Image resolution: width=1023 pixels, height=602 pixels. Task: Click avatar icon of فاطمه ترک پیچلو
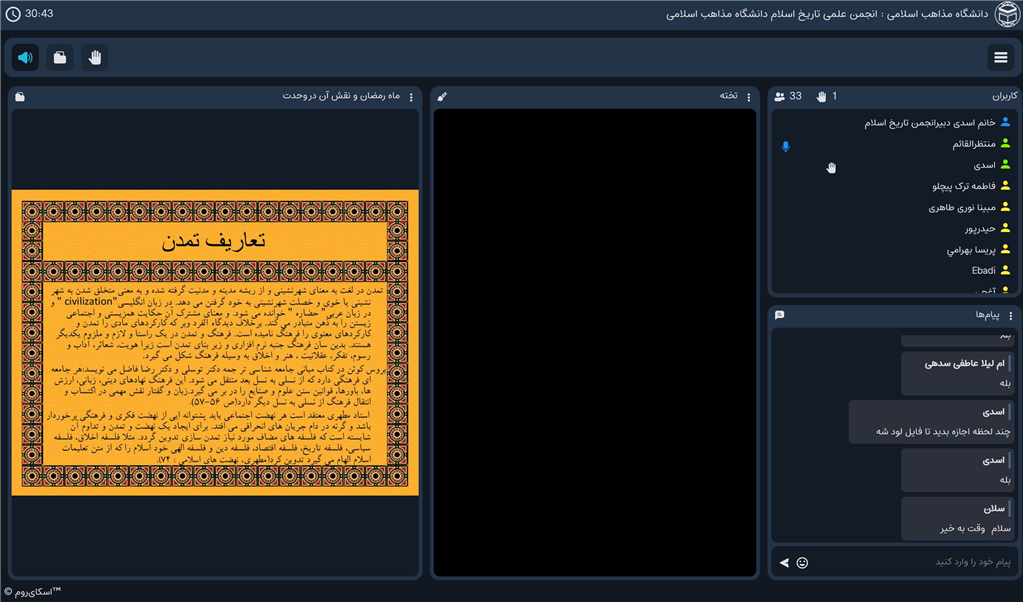click(1005, 186)
